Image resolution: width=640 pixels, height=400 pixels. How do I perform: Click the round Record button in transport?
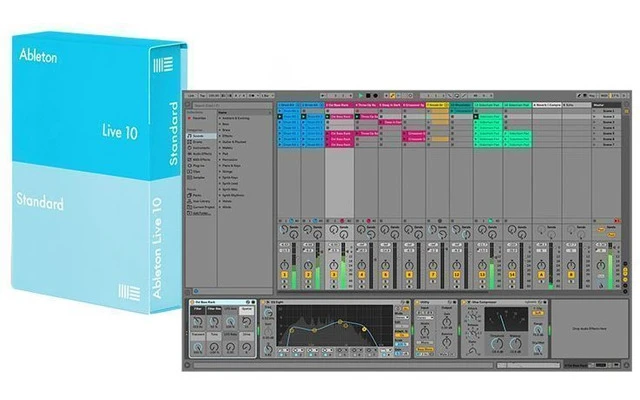pyautogui.click(x=375, y=96)
